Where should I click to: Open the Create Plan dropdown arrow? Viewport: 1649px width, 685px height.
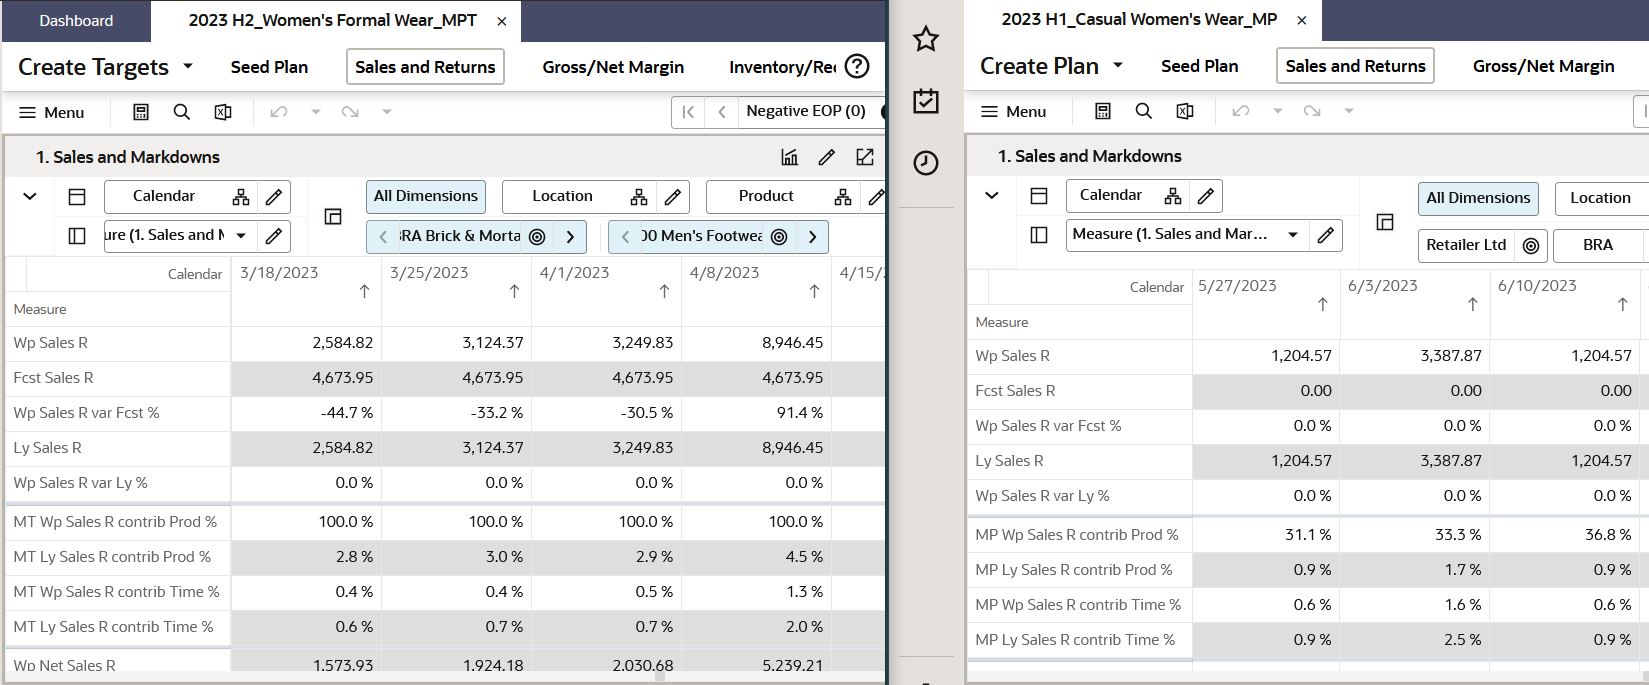tap(1118, 66)
